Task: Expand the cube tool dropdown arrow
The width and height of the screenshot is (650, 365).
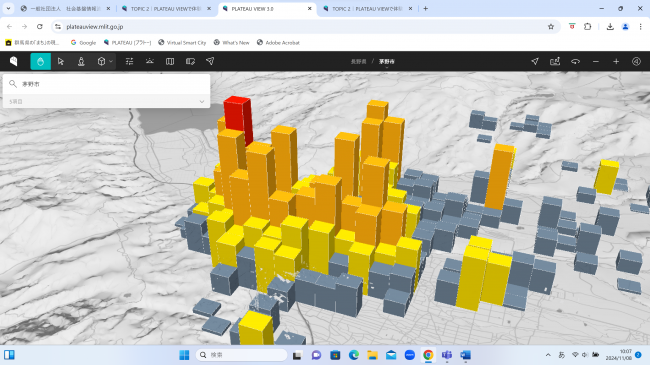Action: point(111,61)
